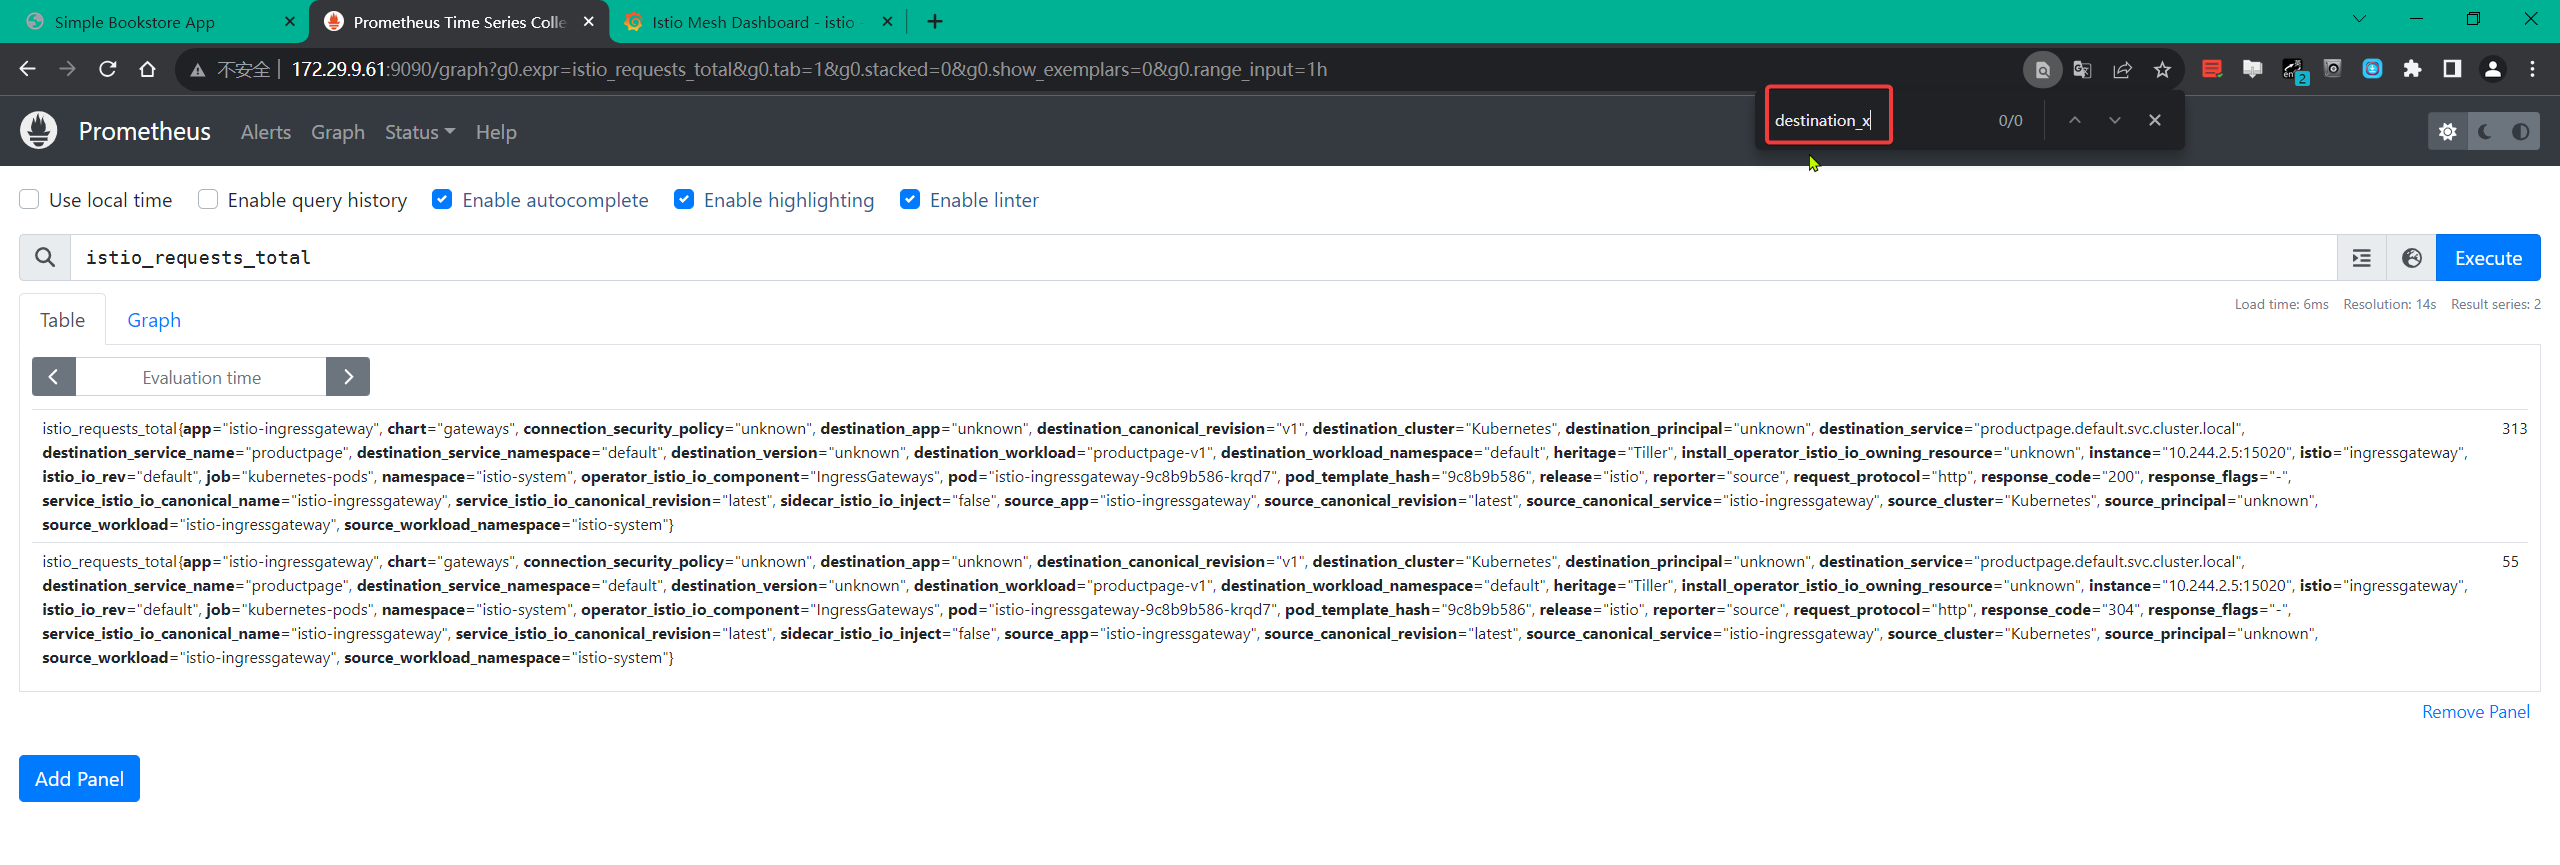Image resolution: width=2560 pixels, height=865 pixels.
Task: Disable Enable autocomplete checkbox
Action: pos(442,199)
